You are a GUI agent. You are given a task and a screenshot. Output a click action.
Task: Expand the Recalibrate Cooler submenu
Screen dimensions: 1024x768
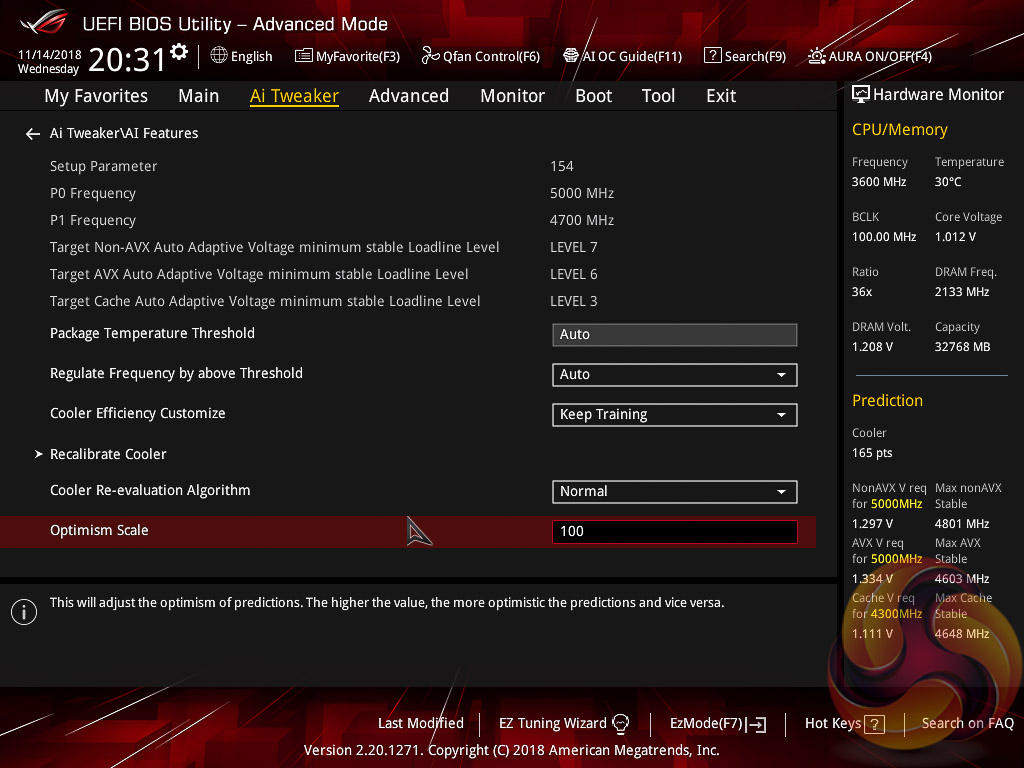point(108,454)
